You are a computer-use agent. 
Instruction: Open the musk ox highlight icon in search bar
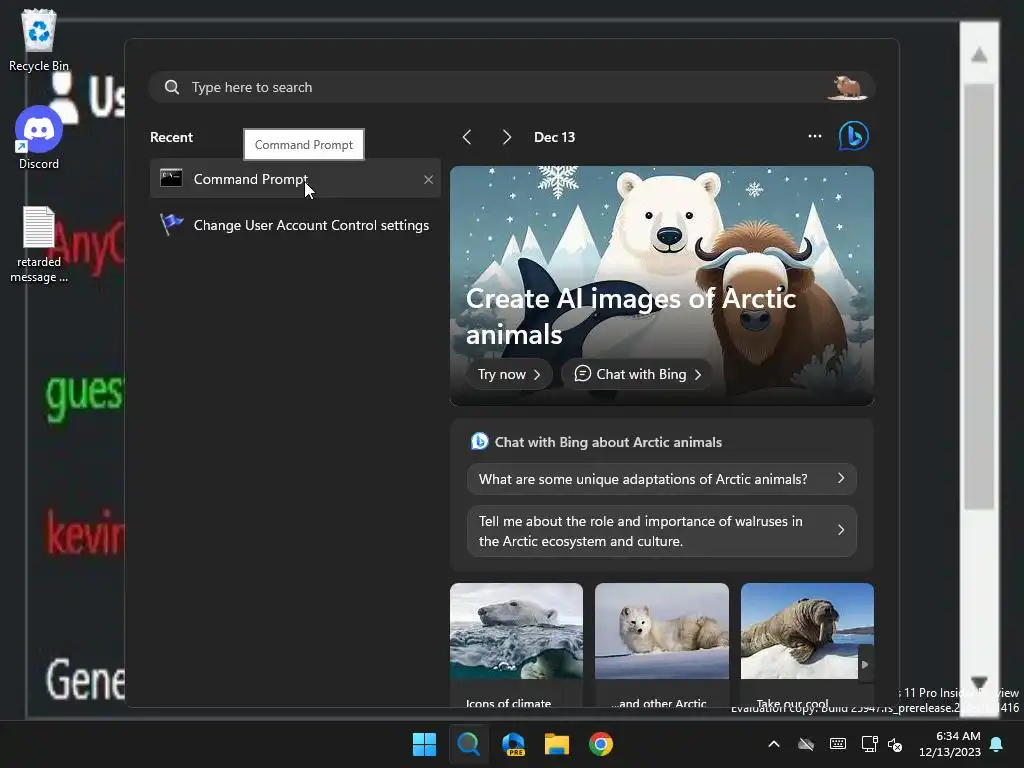(847, 87)
